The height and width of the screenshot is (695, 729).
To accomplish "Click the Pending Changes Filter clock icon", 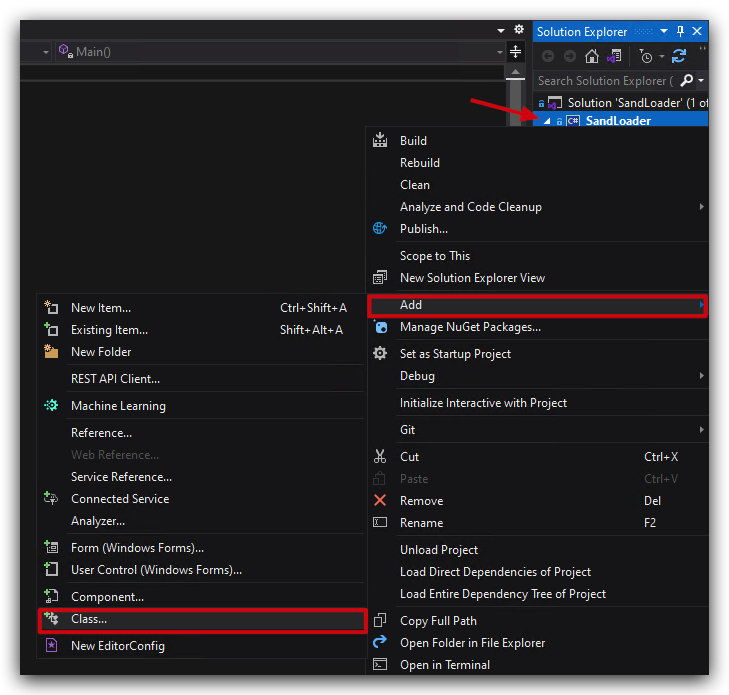I will 645,56.
